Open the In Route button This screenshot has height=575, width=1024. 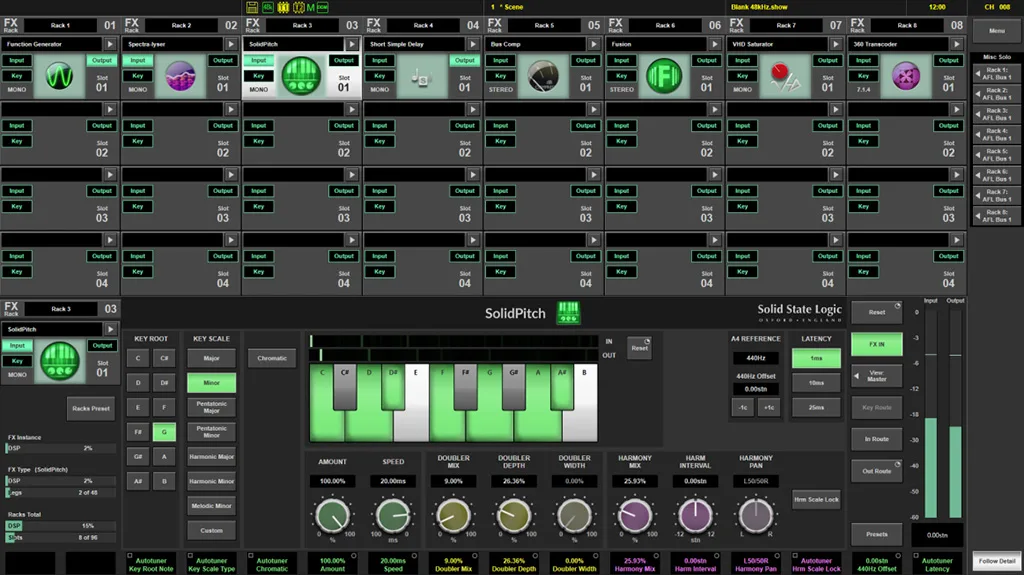[877, 439]
